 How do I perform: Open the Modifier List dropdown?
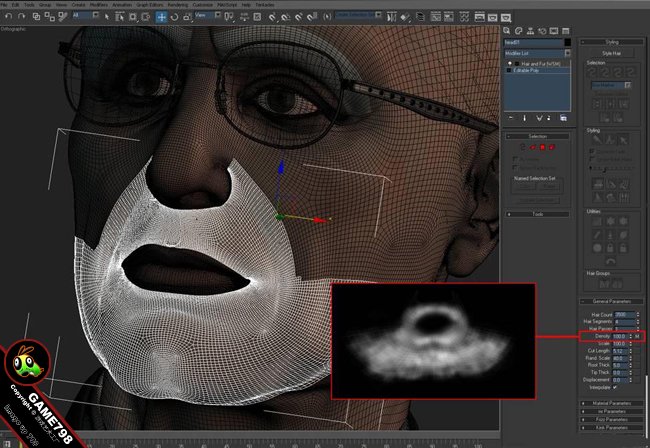537,53
